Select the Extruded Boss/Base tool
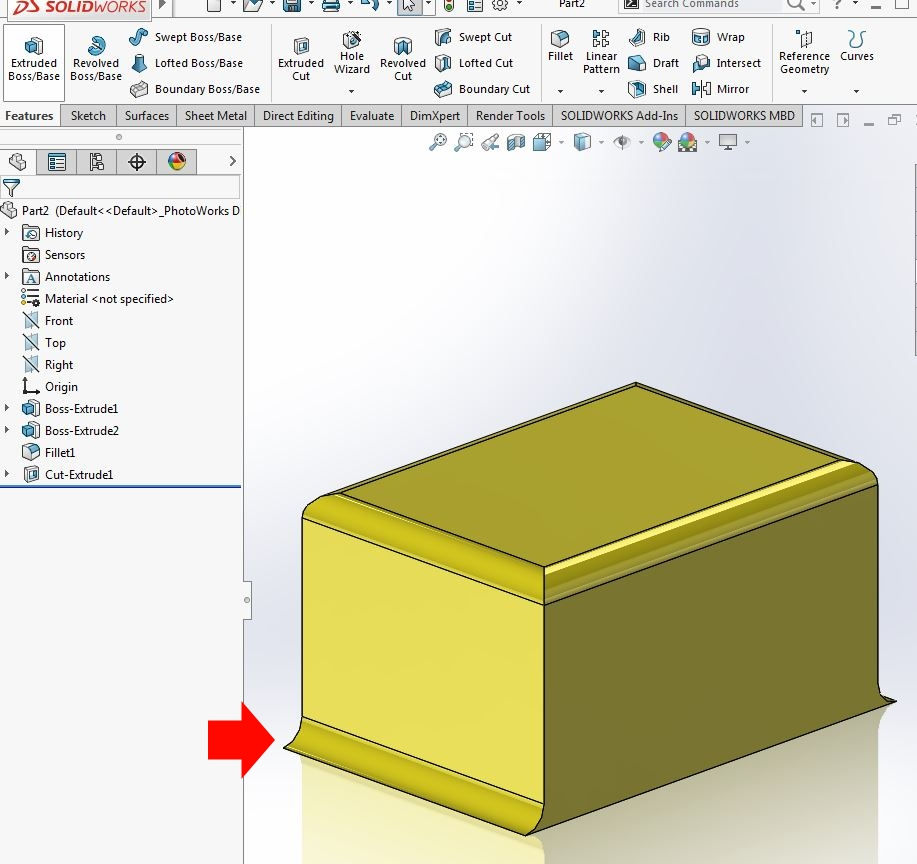Screen dimensions: 917x864 pyautogui.click(x=34, y=61)
